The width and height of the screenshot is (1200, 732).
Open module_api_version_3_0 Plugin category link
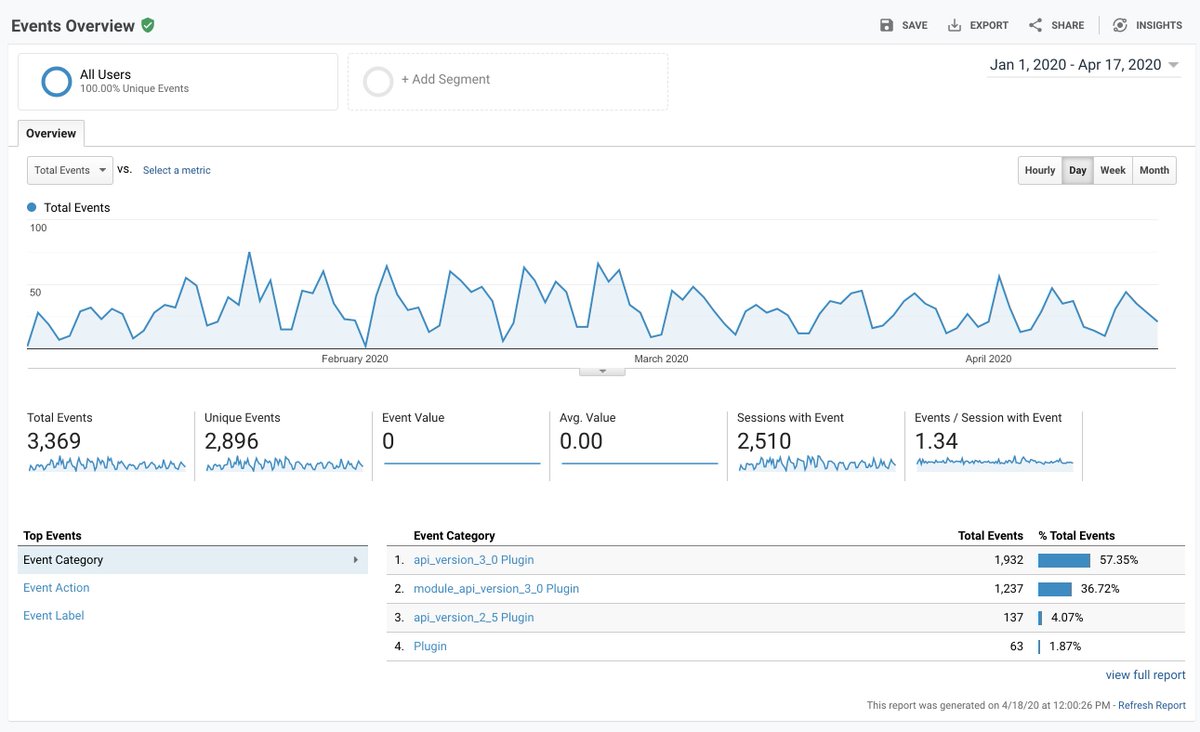(496, 589)
